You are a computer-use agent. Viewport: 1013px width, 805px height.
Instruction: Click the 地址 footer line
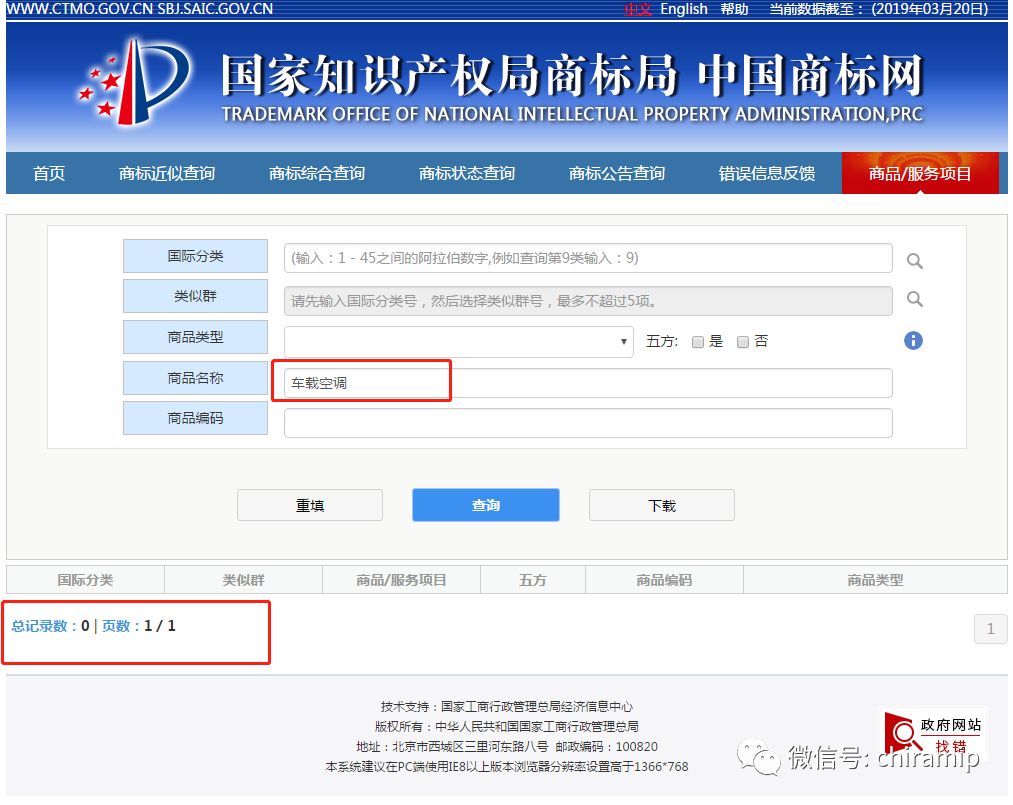pos(506,747)
